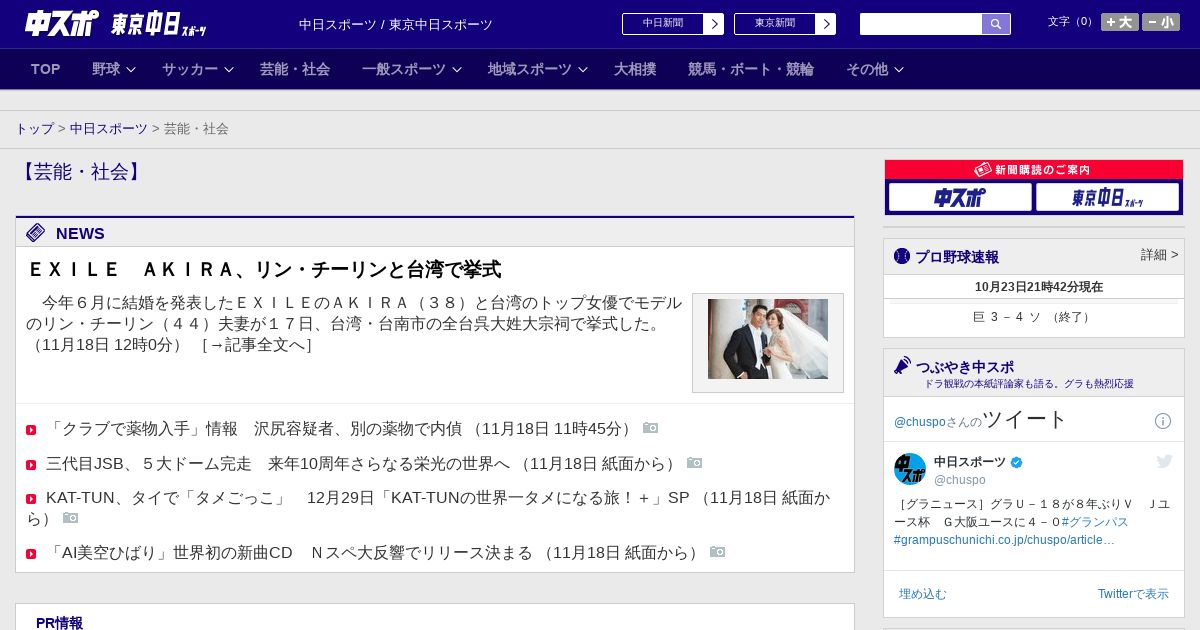
Task: Click 東京中日スポーツ subscription banner button
Action: click(1107, 197)
